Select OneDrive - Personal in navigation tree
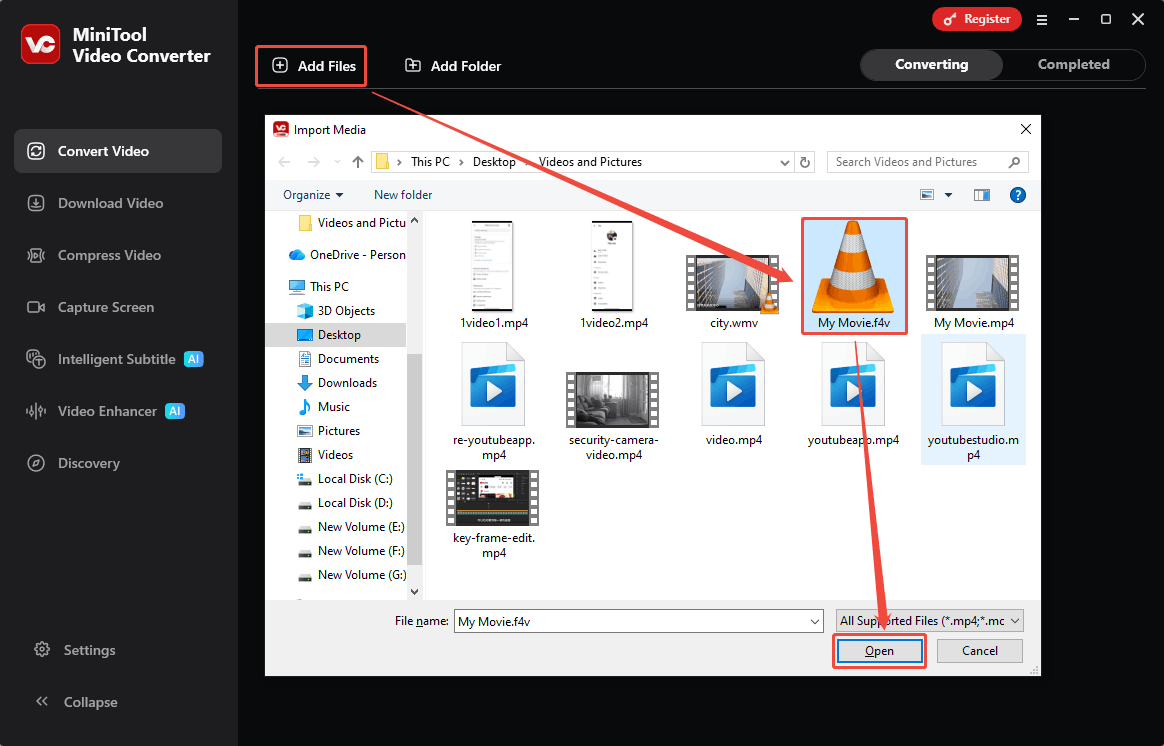This screenshot has width=1164, height=746. pyautogui.click(x=347, y=255)
